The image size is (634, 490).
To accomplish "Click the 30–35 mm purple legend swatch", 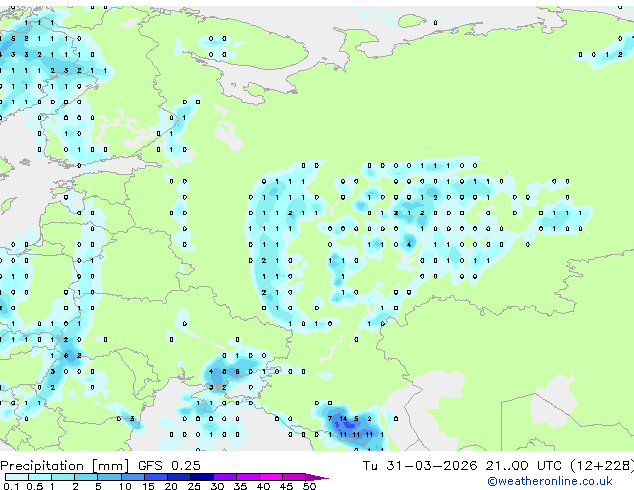I will (x=224, y=477).
